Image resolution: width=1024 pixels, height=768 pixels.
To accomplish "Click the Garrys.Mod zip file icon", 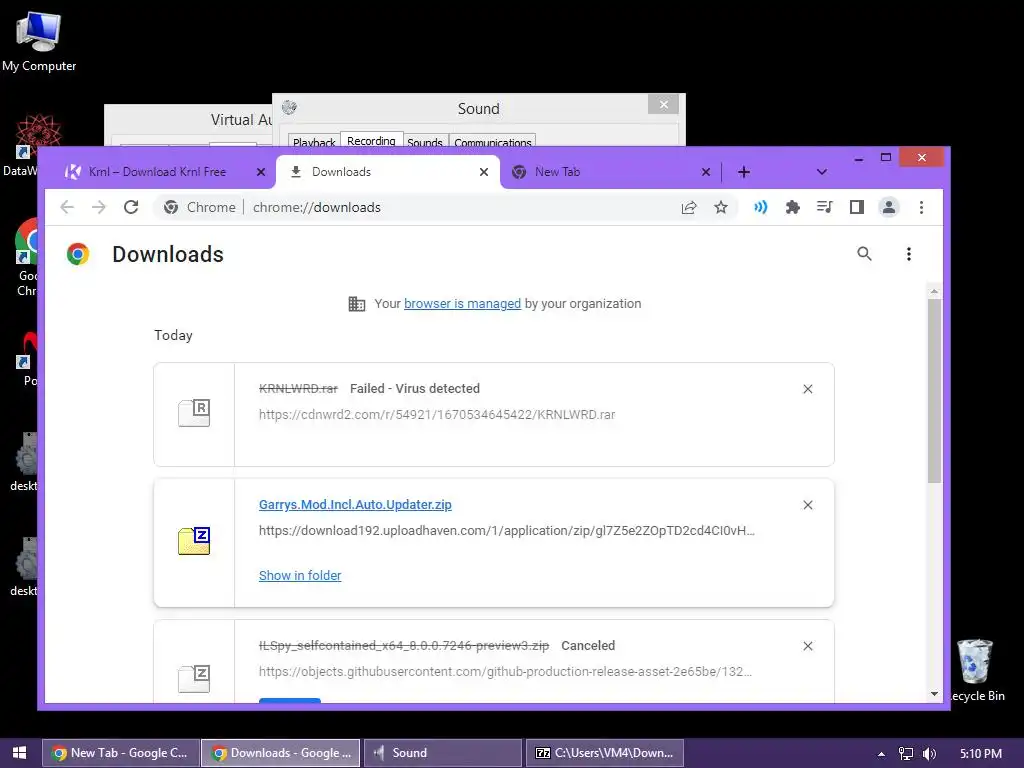I will 194,541.
